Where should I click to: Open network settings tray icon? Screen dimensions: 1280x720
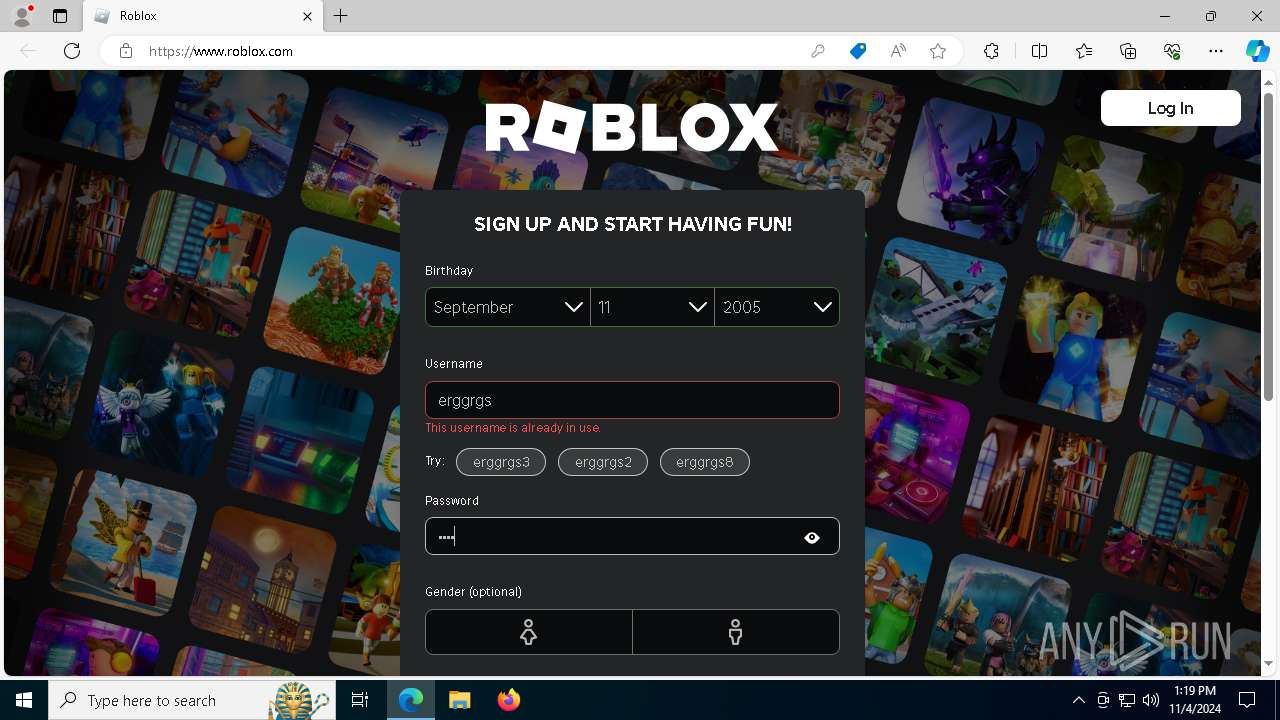click(x=1127, y=700)
